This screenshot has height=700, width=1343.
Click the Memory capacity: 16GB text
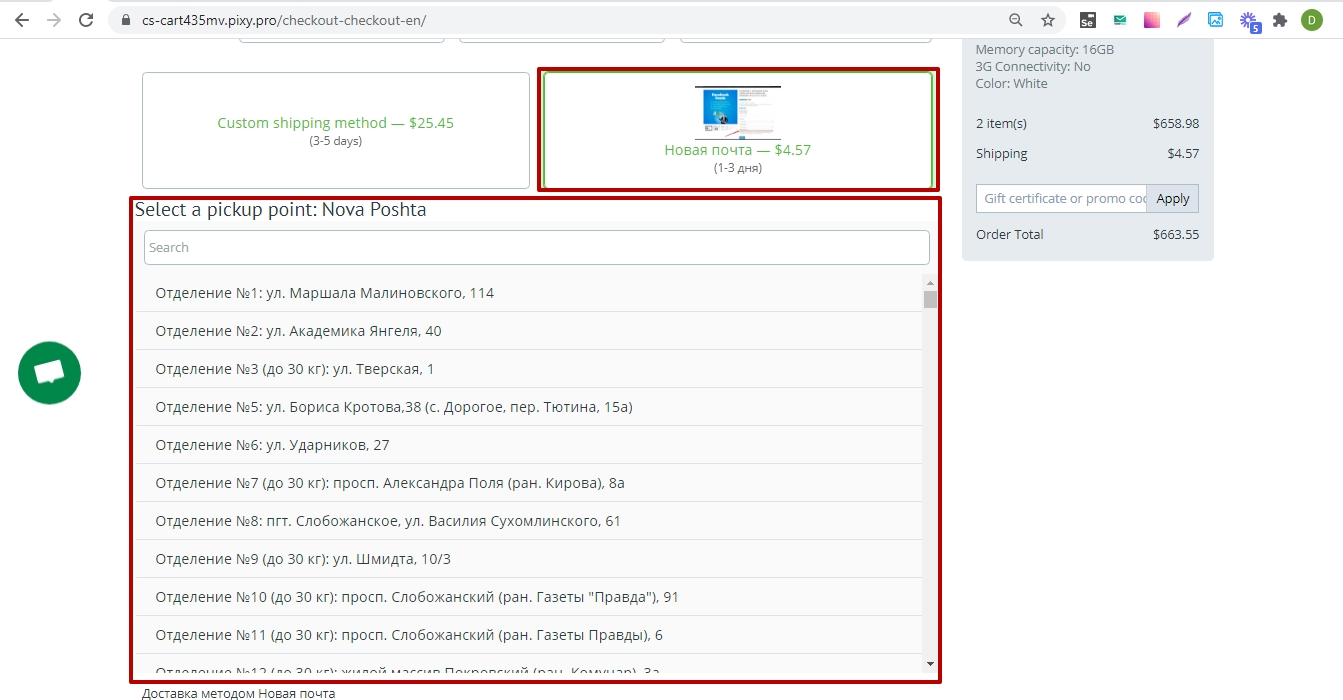tap(1045, 50)
